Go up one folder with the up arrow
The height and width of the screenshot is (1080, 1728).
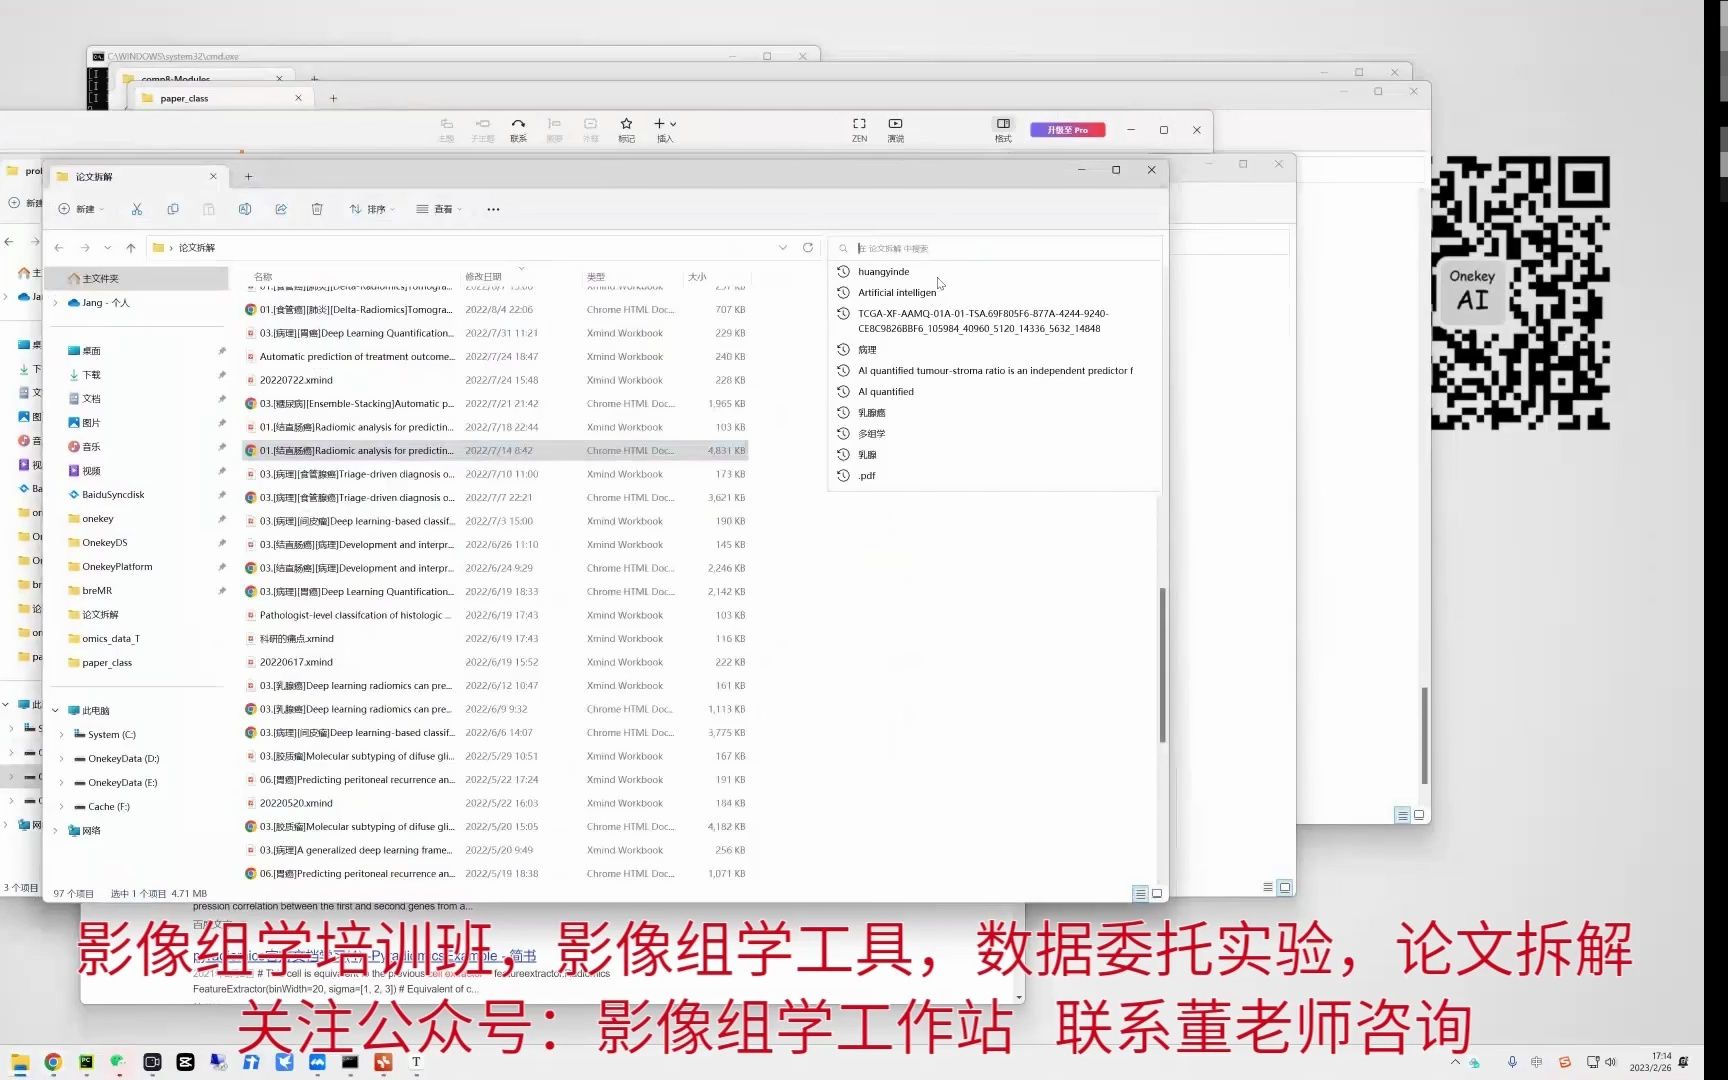click(x=131, y=247)
